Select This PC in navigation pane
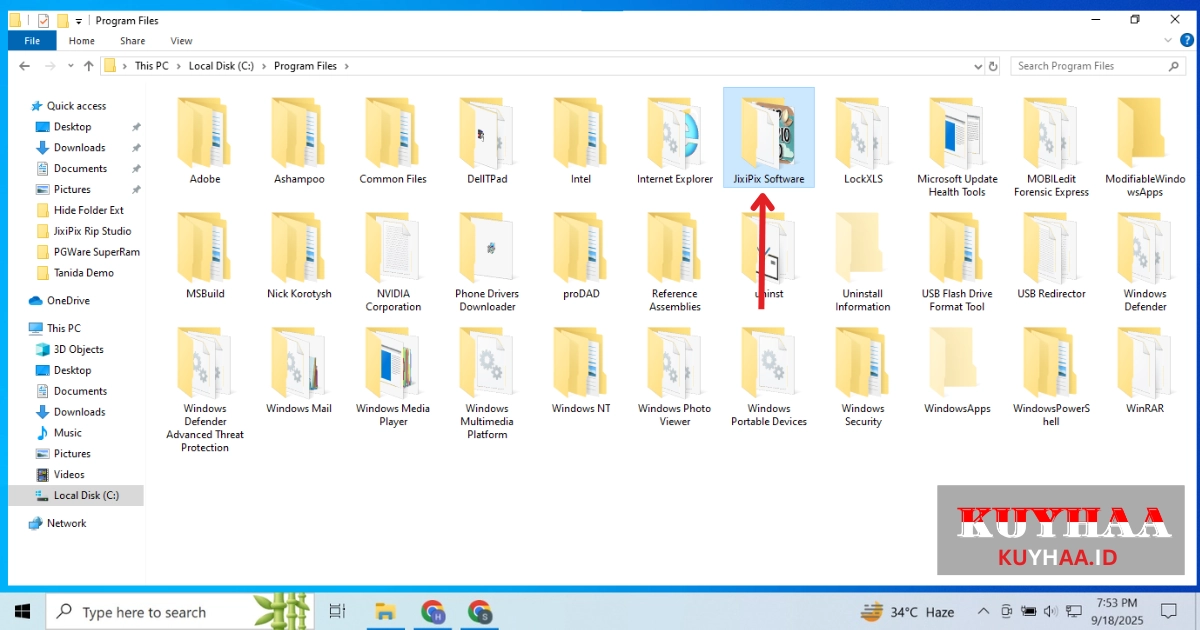1200x630 pixels. pos(64,328)
